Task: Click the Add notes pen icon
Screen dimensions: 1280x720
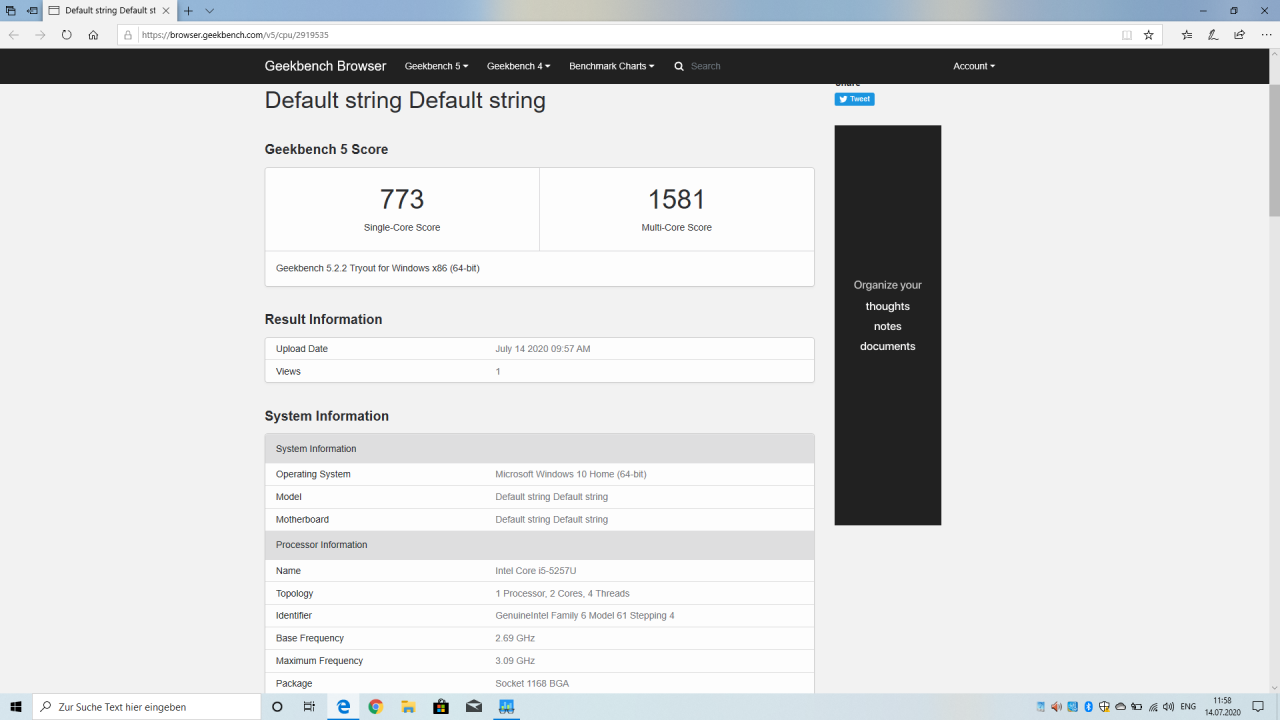Action: (x=1213, y=34)
